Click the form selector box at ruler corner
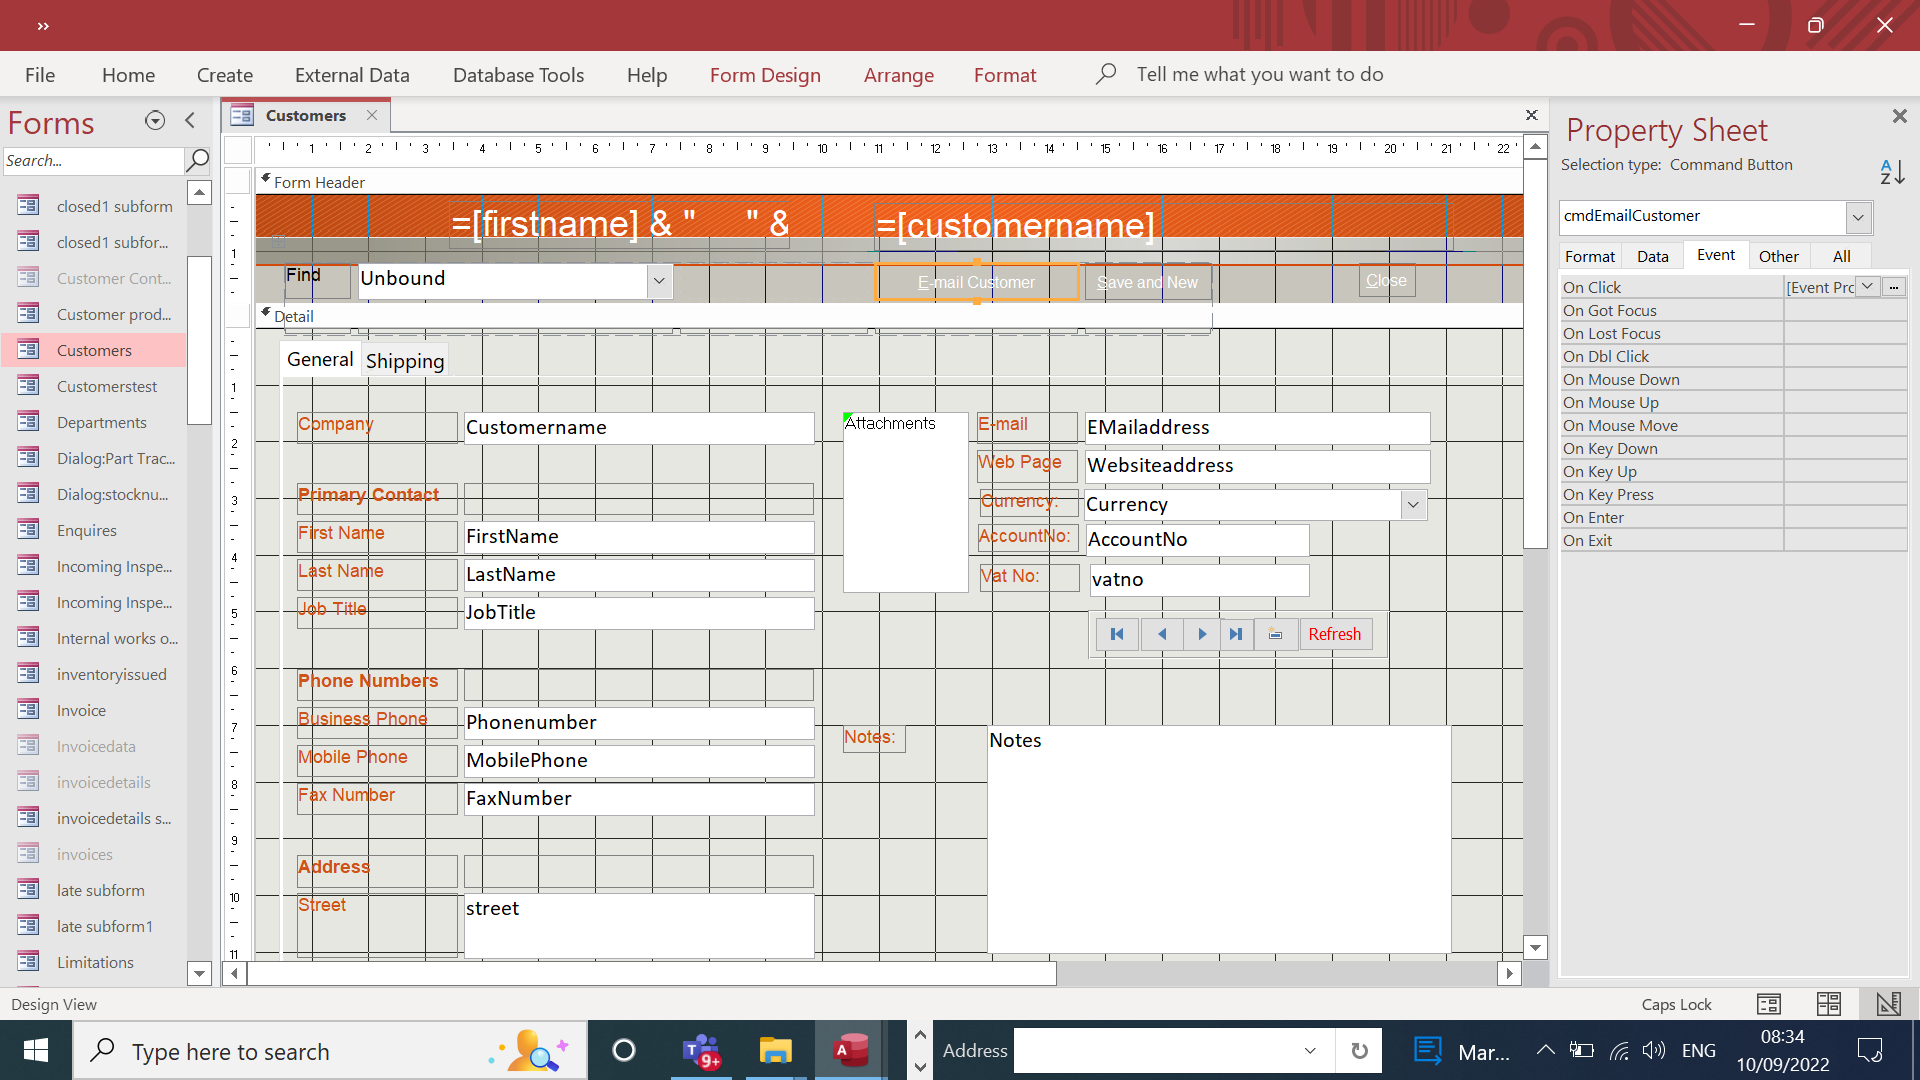Image resolution: width=1920 pixels, height=1080 pixels. (238, 150)
